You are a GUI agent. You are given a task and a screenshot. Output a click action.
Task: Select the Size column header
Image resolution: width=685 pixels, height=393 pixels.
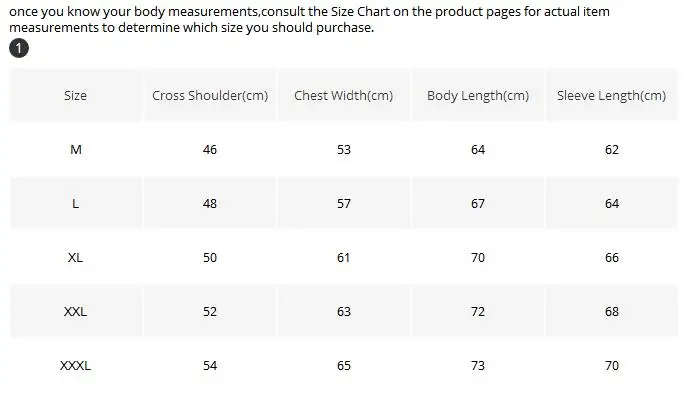pos(76,95)
